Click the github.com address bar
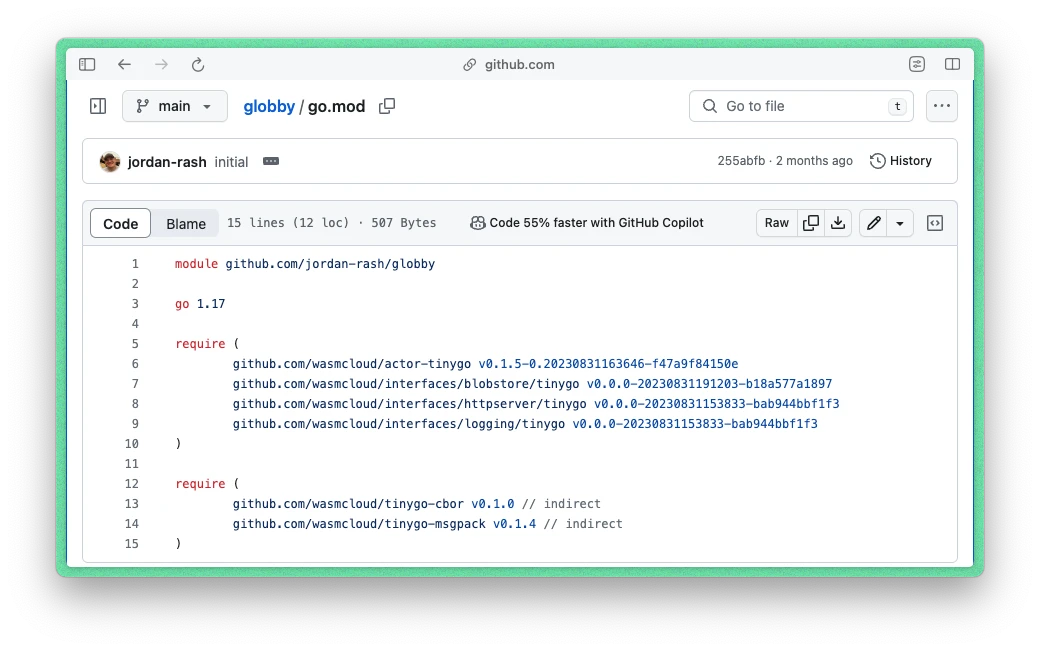The width and height of the screenshot is (1040, 651). (509, 64)
